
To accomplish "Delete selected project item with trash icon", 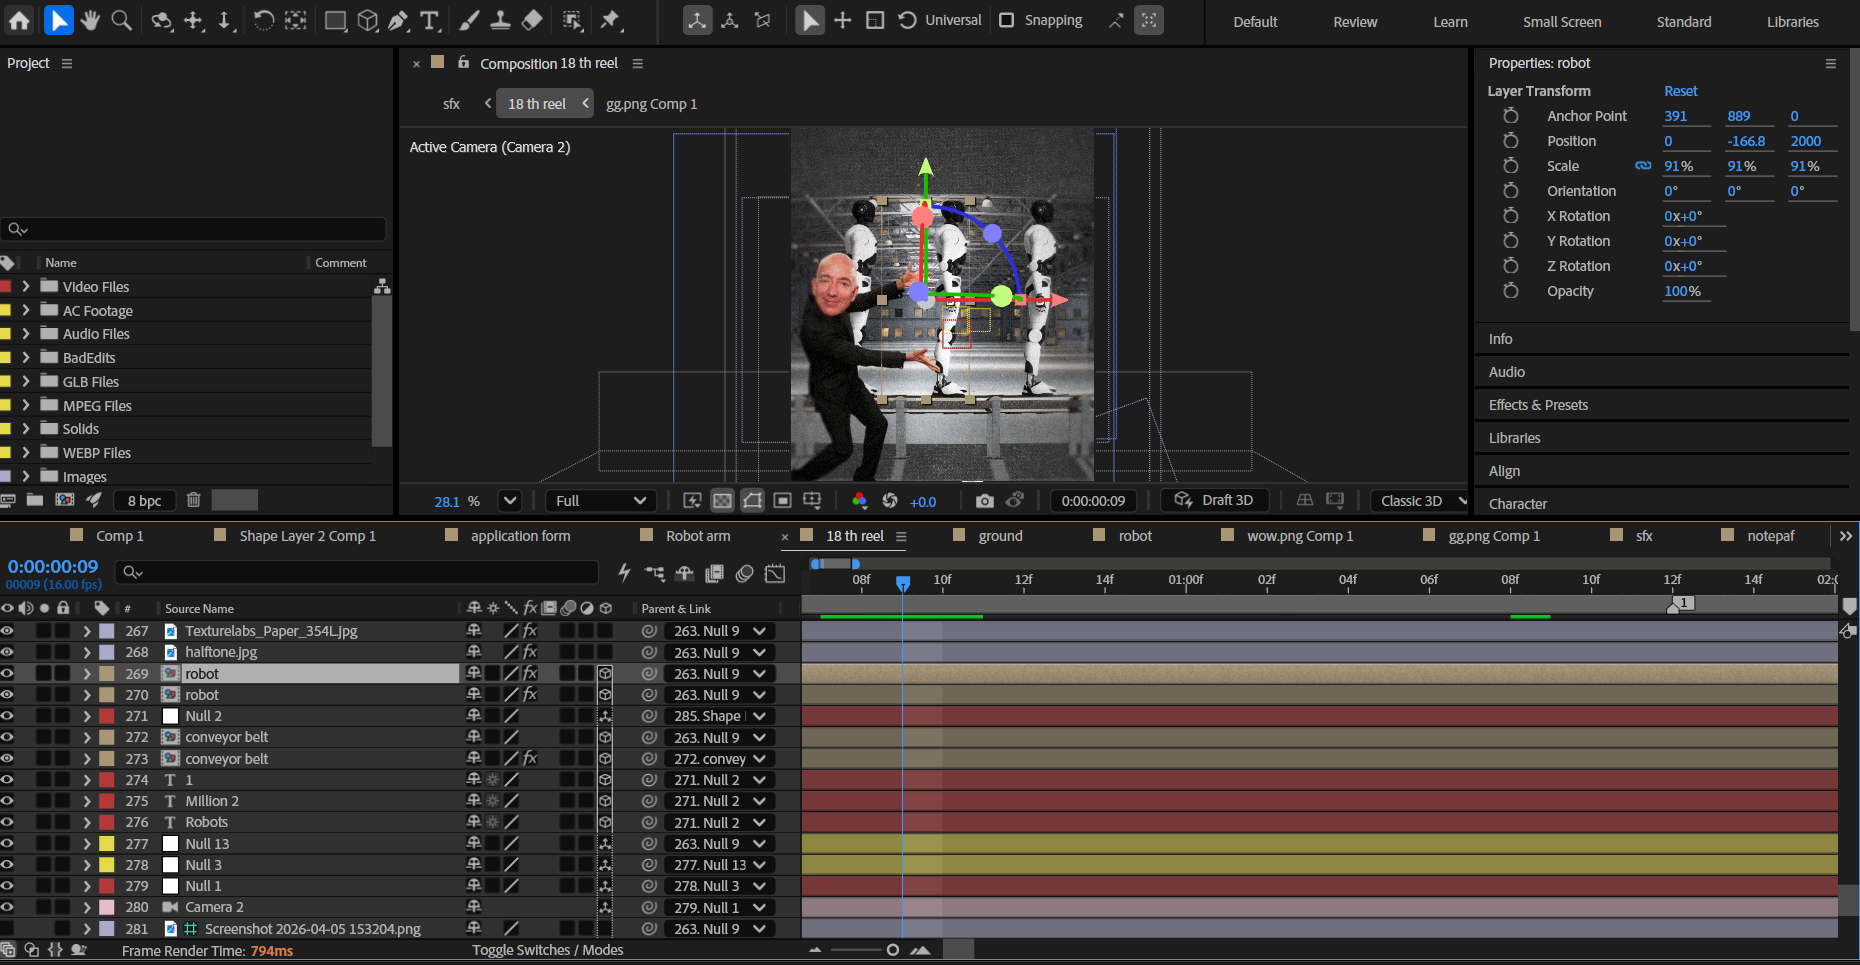I will (x=194, y=500).
